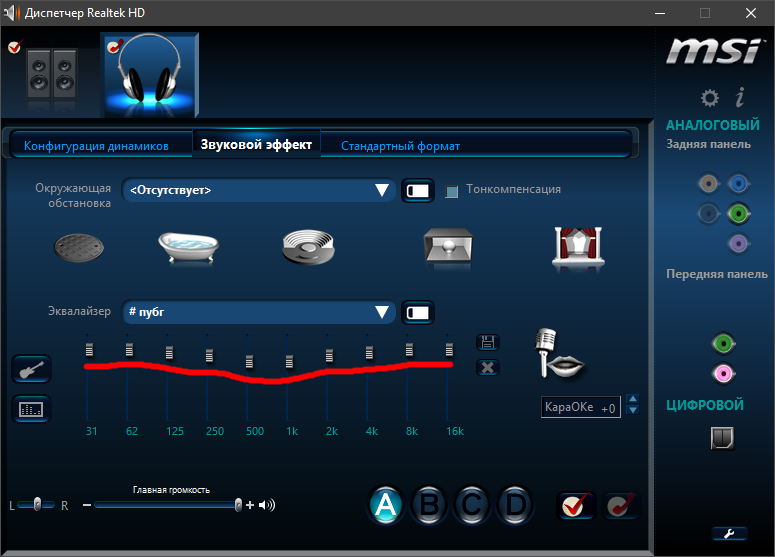
Task: Click the АНАЛОГОВЫЙ heading
Action: tap(713, 125)
